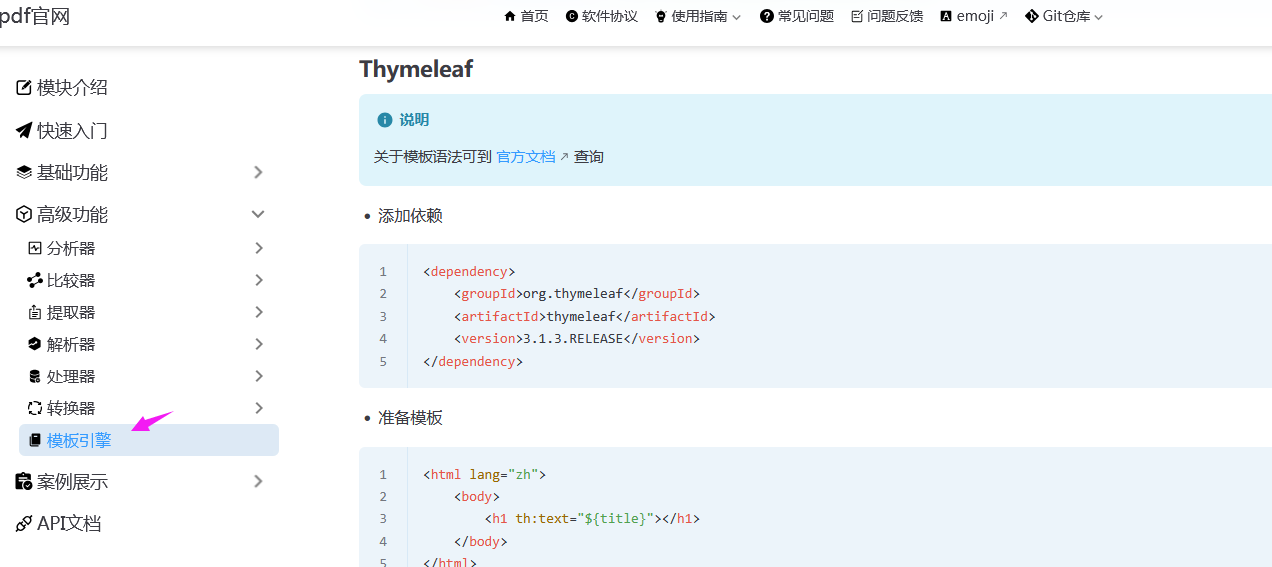Open the 问题反馈 link
Image resolution: width=1272 pixels, height=567 pixels.
(x=886, y=16)
